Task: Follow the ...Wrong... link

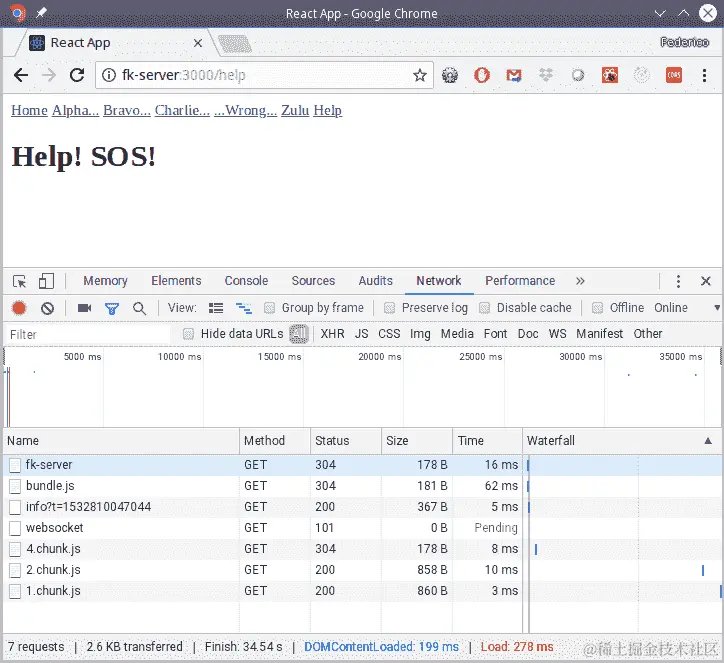Action: pos(245,110)
